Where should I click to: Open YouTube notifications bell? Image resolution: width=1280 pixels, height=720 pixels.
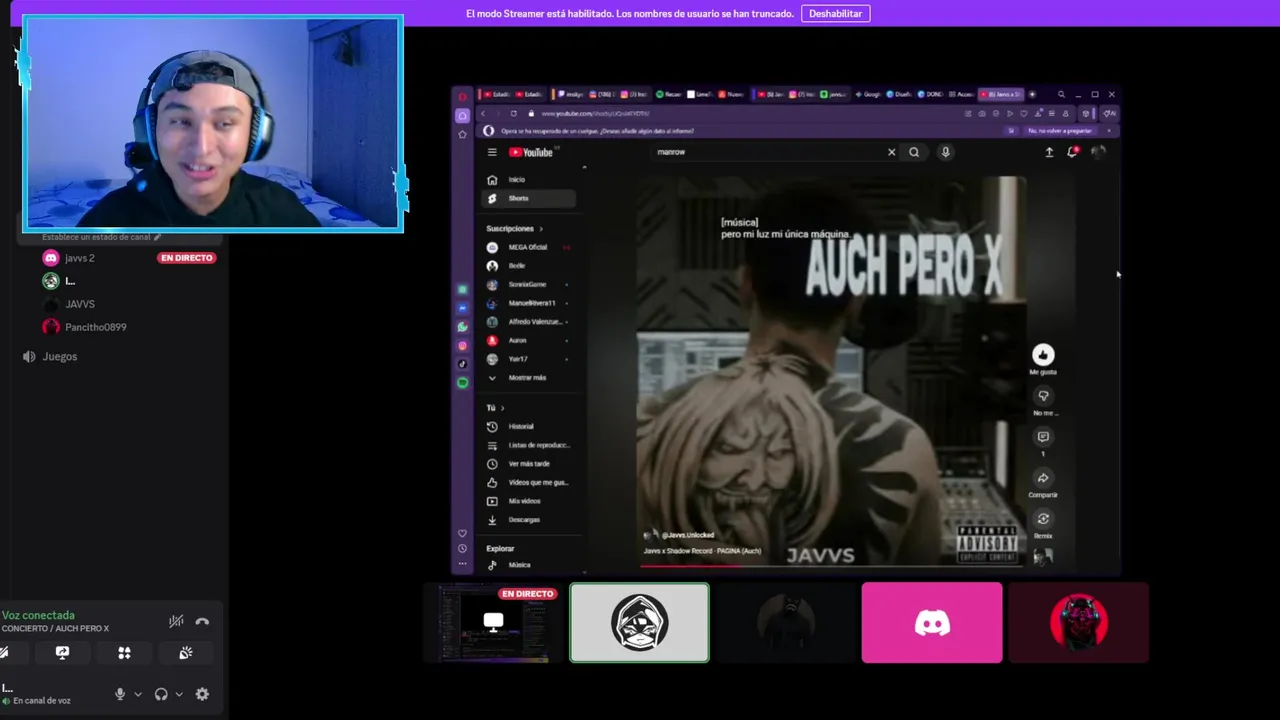(1072, 152)
